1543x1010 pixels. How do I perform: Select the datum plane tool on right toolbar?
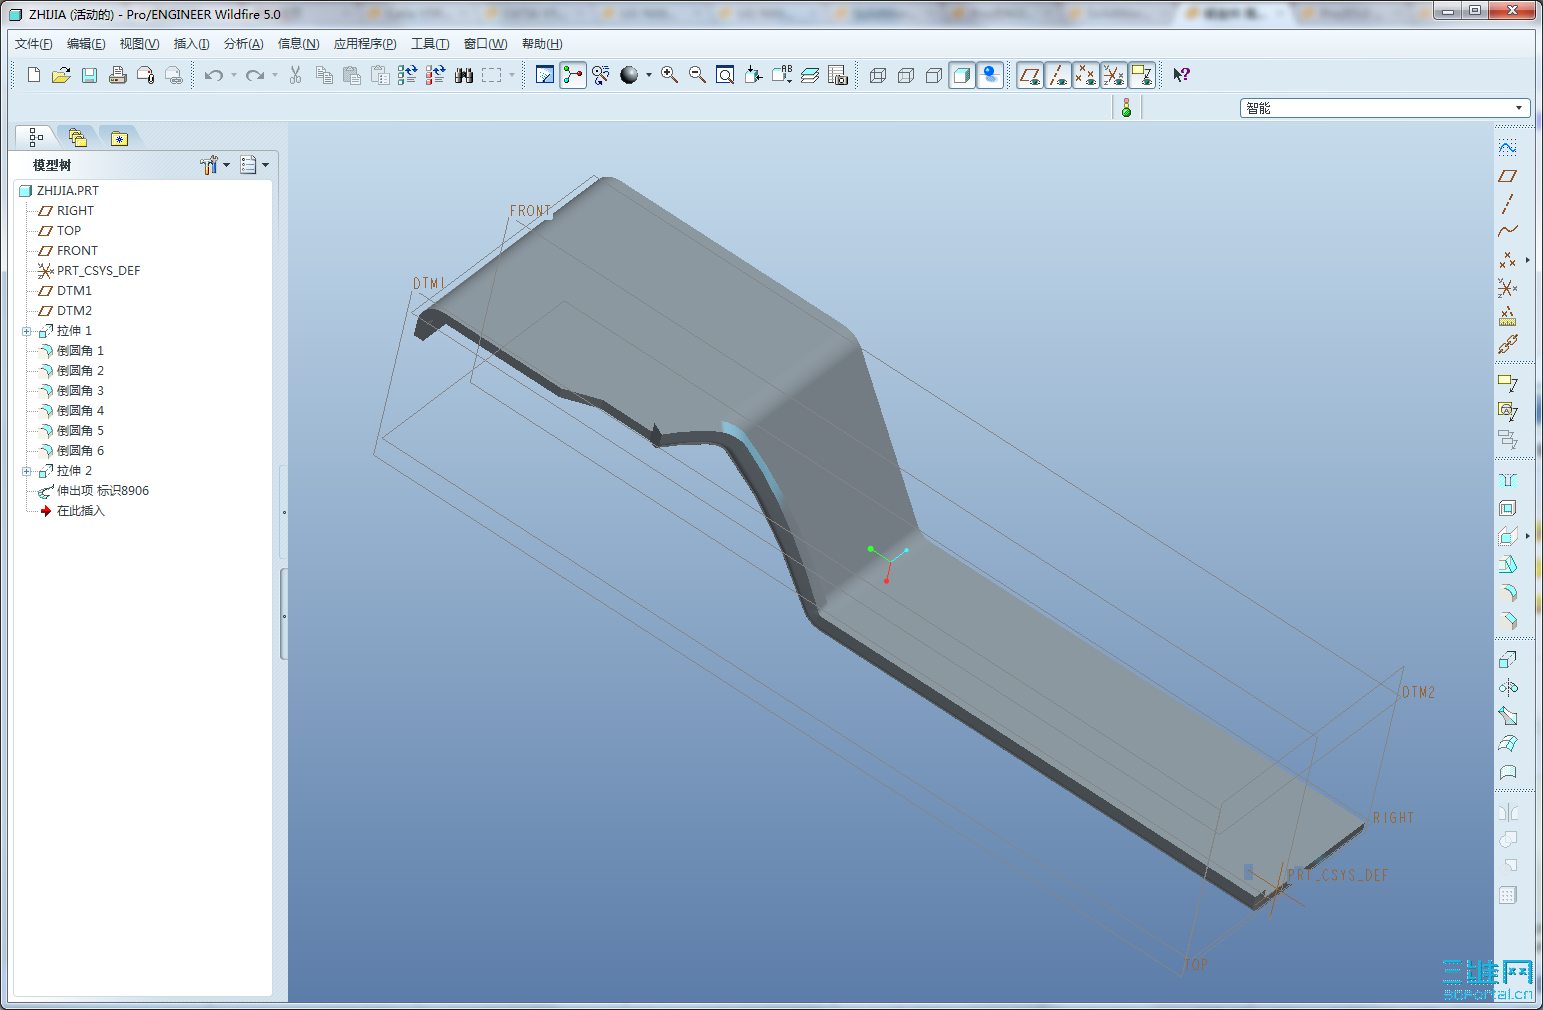coord(1508,176)
